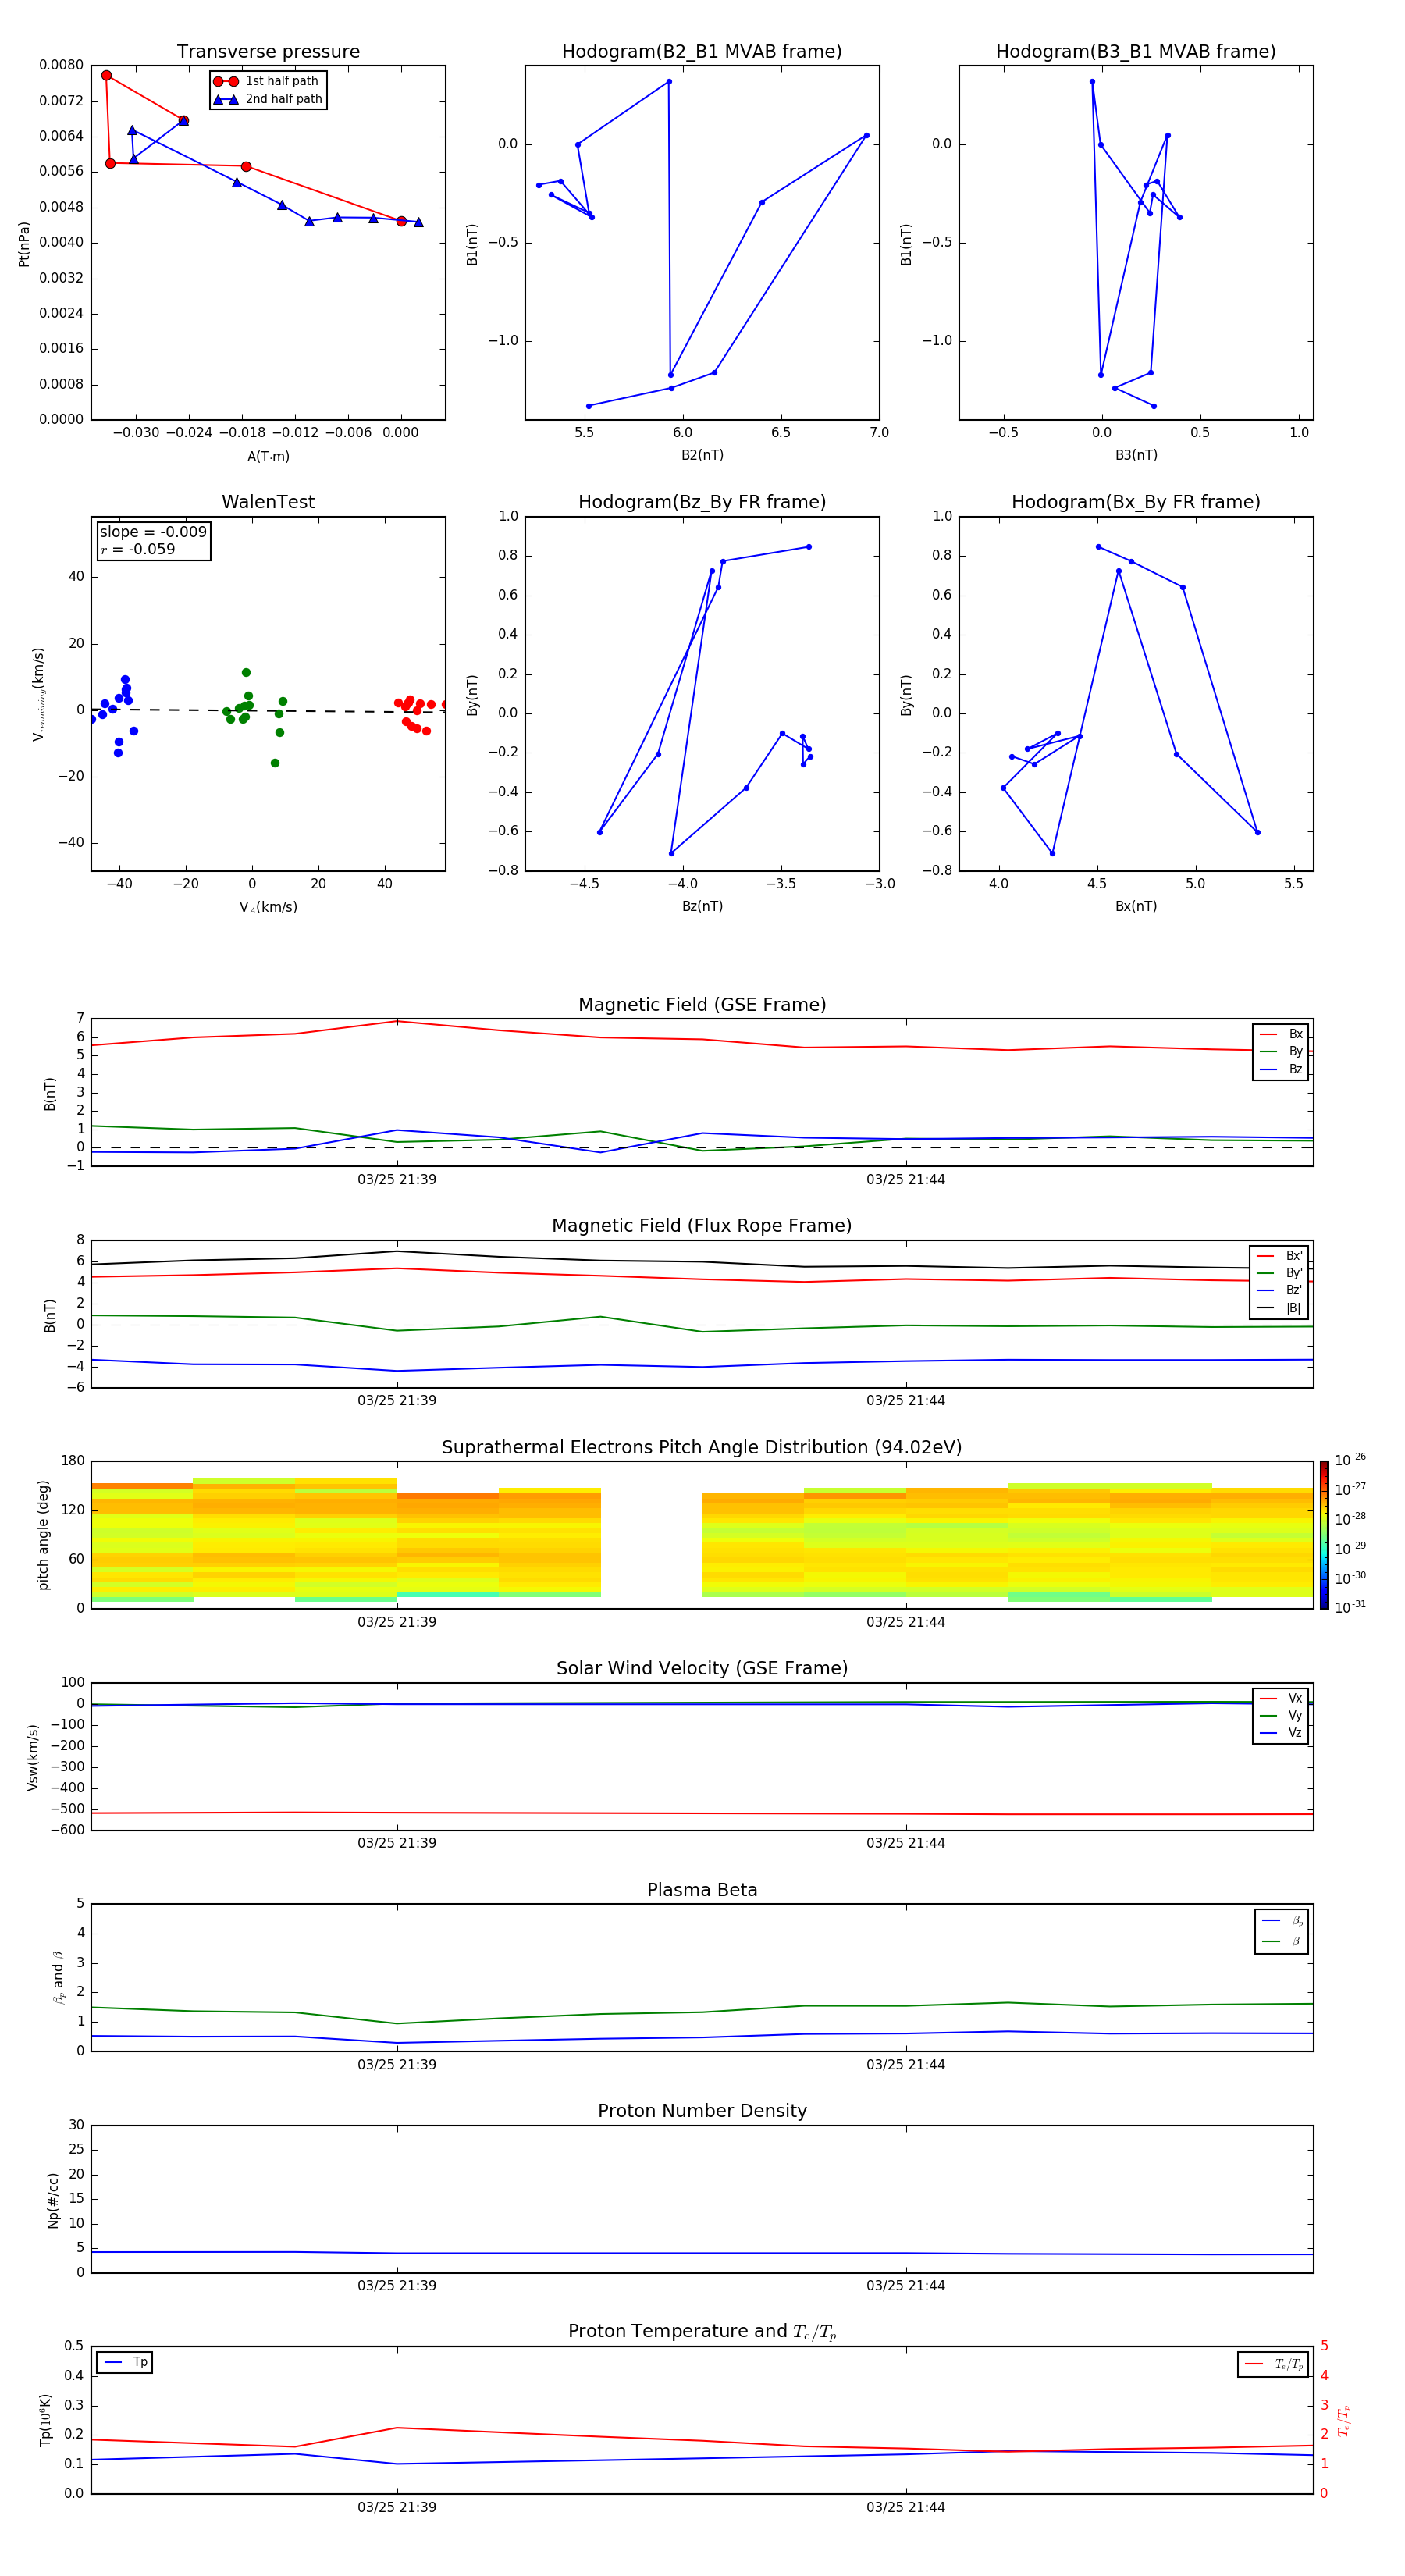The image size is (1405, 2576).
Task: Click the "pitch angle (deg)" axis label
Action: tap(43, 1535)
